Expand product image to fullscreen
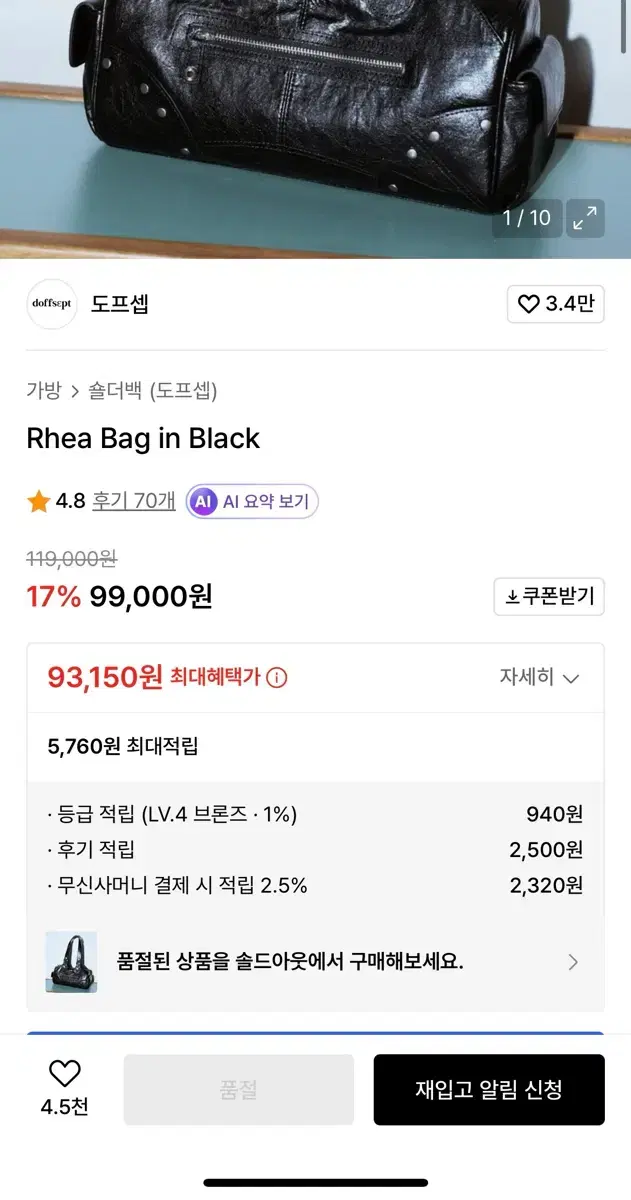 coord(585,217)
